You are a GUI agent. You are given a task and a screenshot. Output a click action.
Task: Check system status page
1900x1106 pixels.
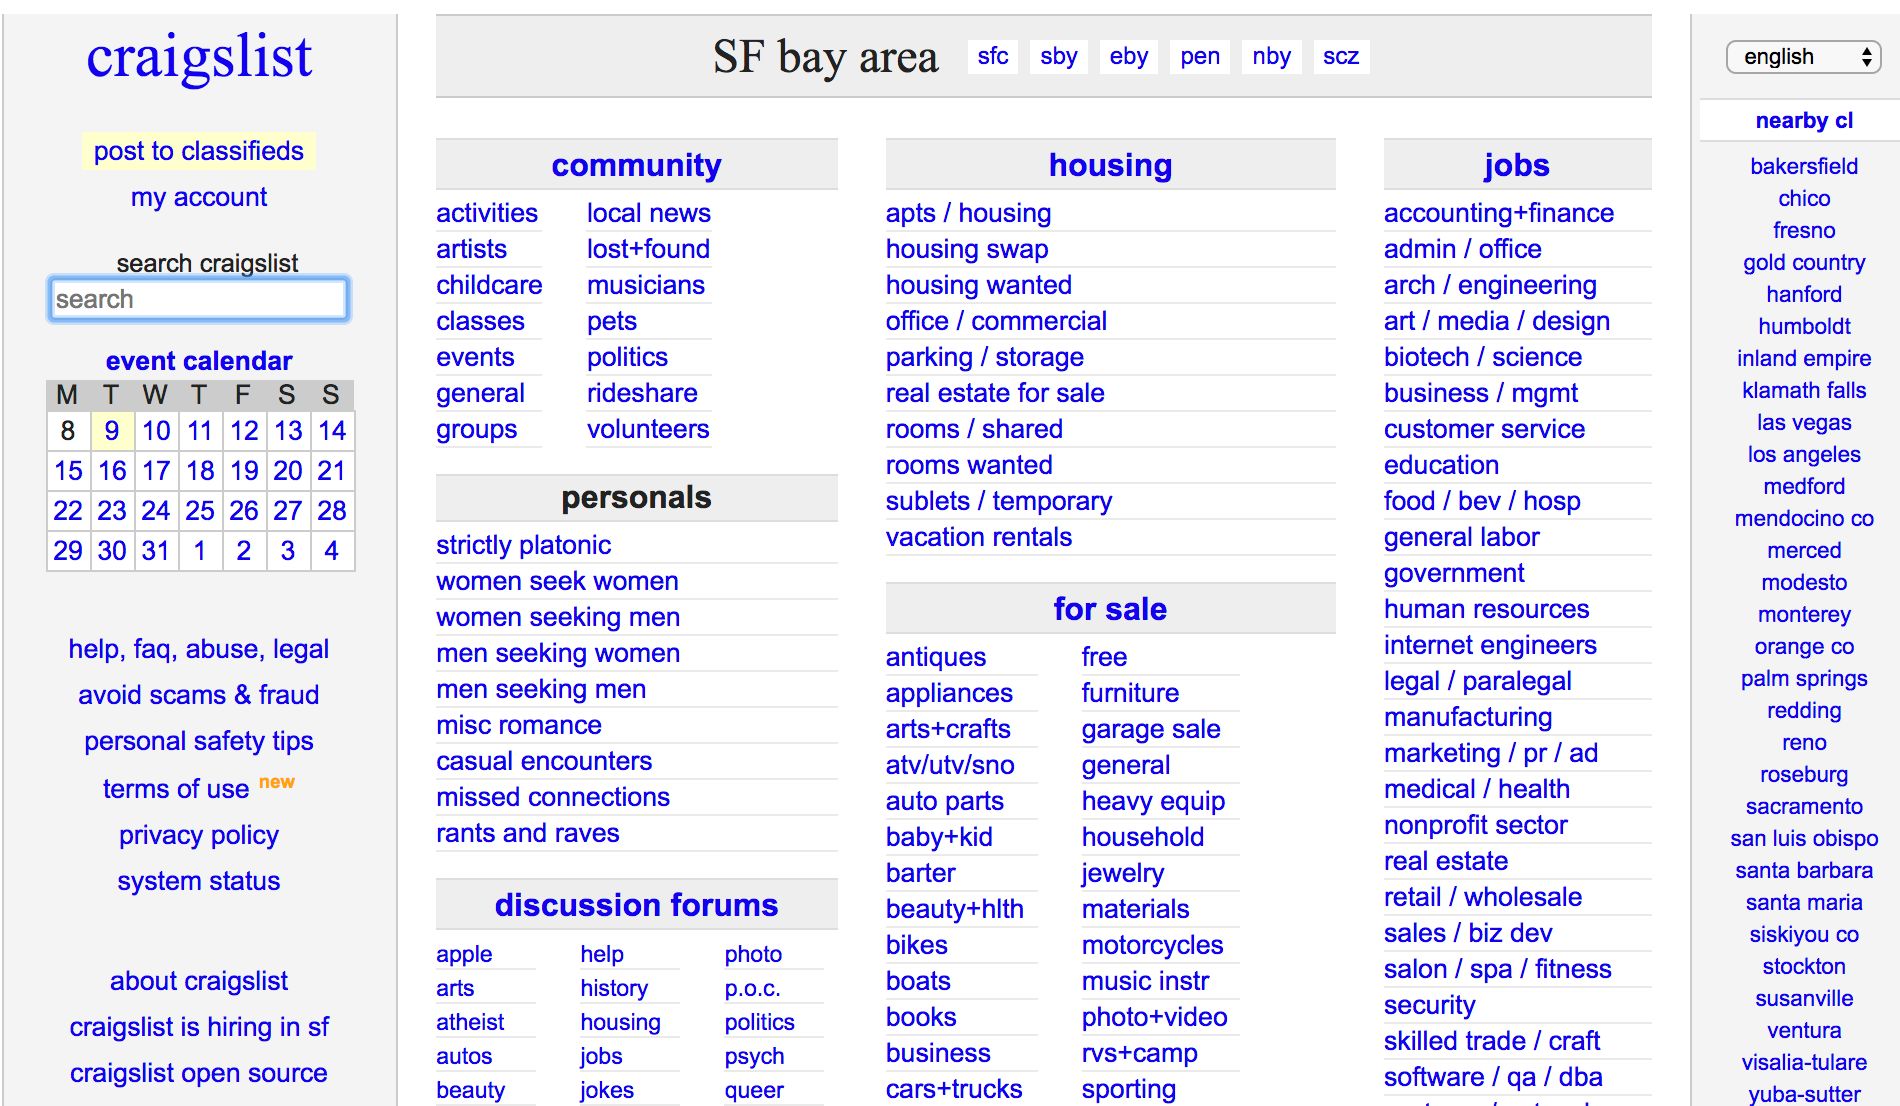coord(199,881)
